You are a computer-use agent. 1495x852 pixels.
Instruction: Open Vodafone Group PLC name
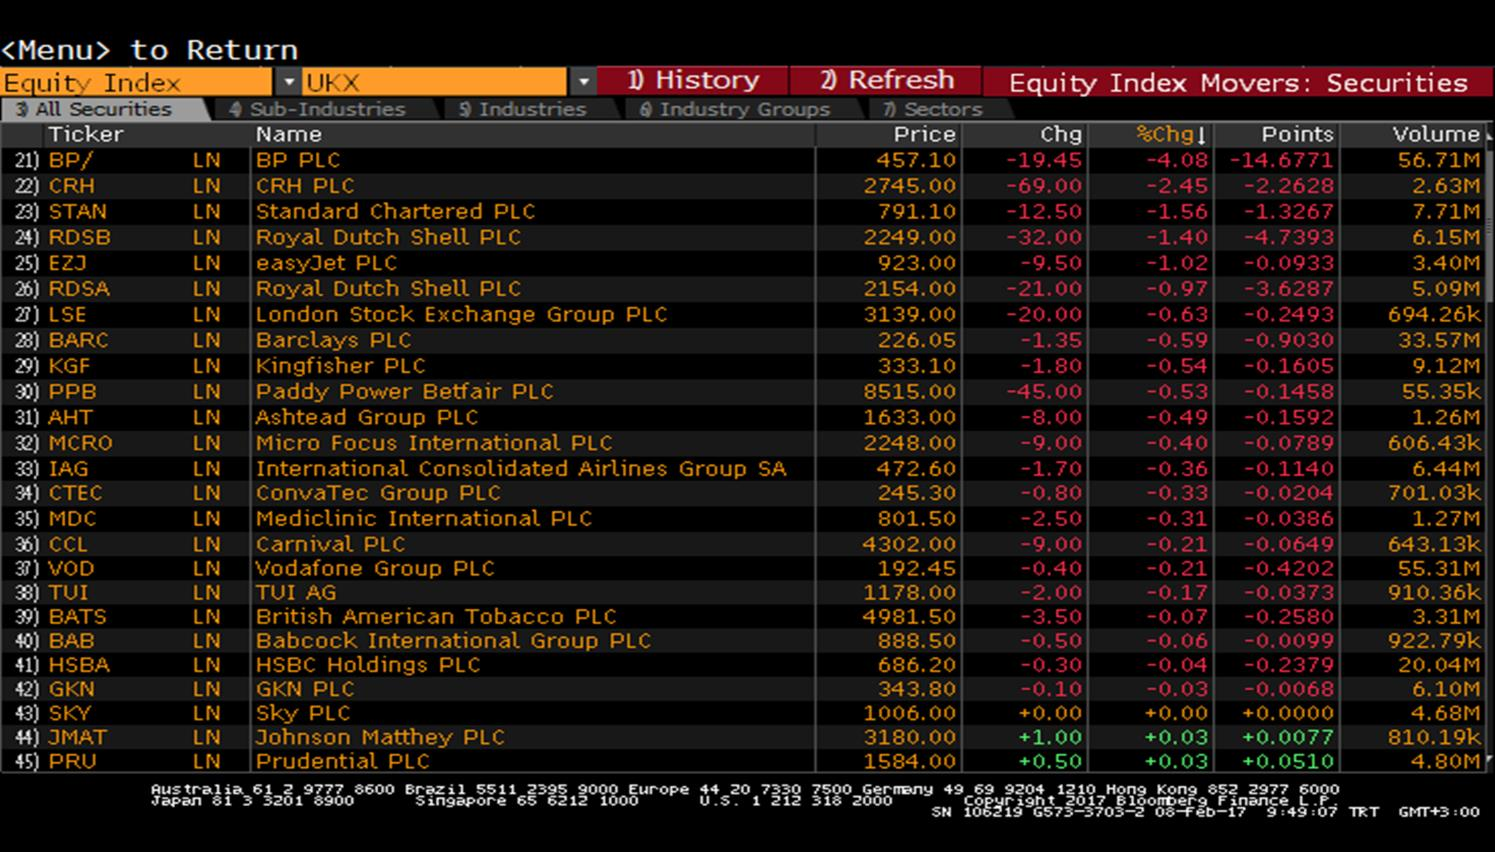(375, 568)
